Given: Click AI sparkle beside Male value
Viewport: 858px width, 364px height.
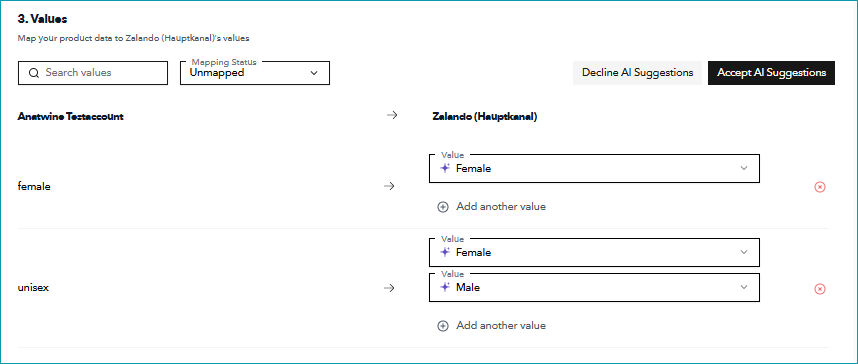Looking at the screenshot, I should click(445, 287).
